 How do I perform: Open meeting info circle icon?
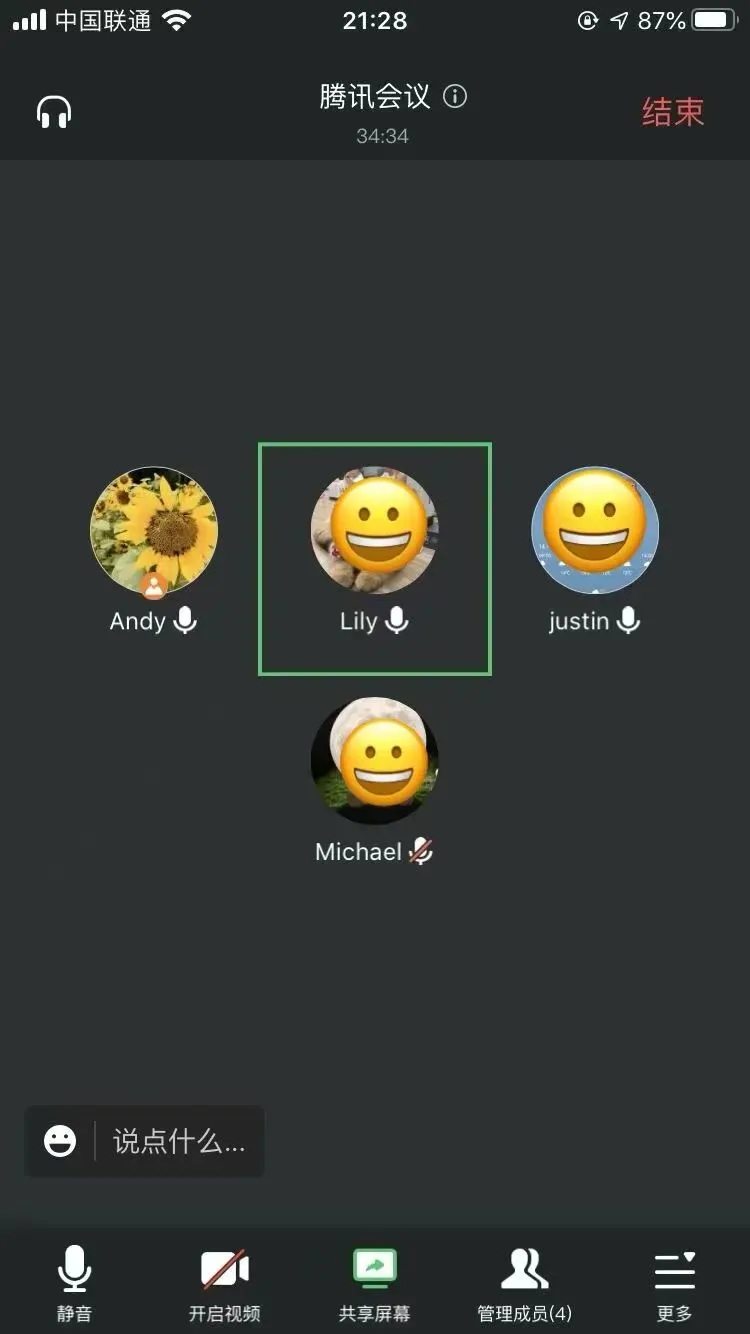(x=455, y=97)
